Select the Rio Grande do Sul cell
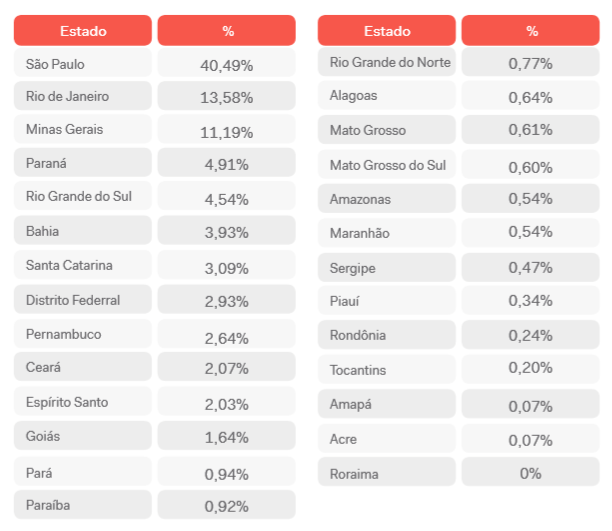The width and height of the screenshot is (612, 531). [x=83, y=196]
